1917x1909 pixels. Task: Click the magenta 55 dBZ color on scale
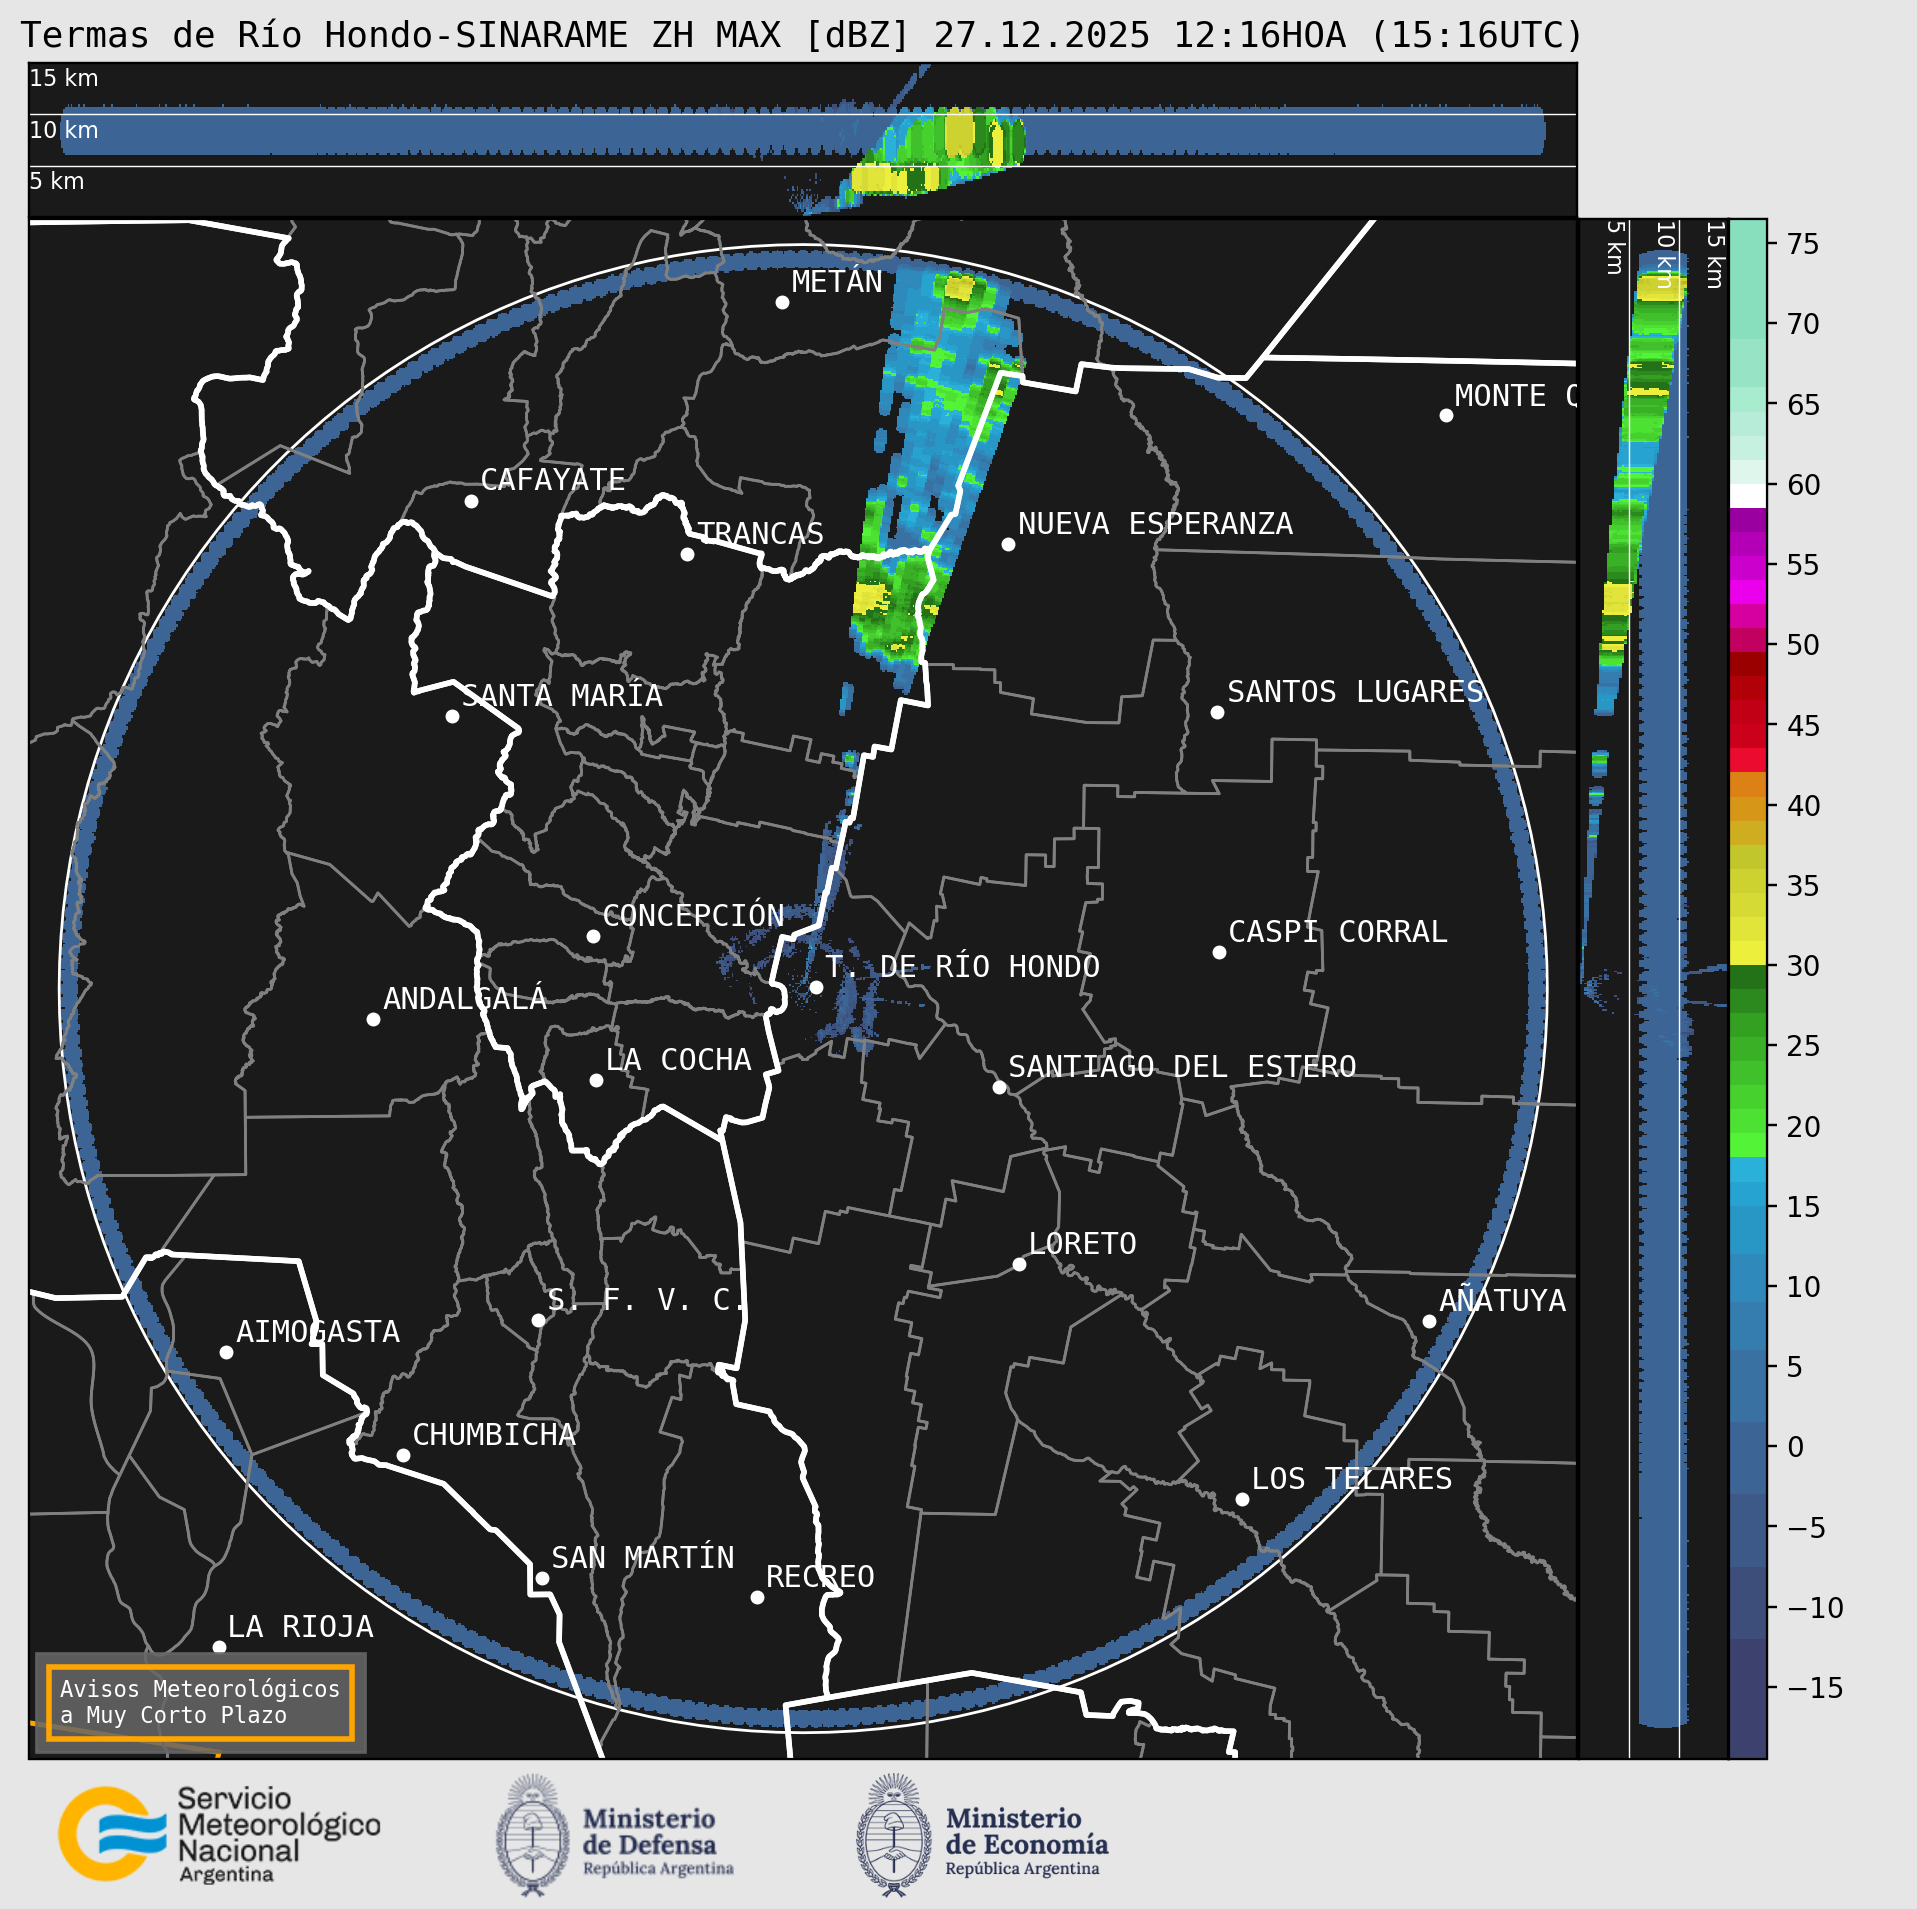click(x=1748, y=567)
